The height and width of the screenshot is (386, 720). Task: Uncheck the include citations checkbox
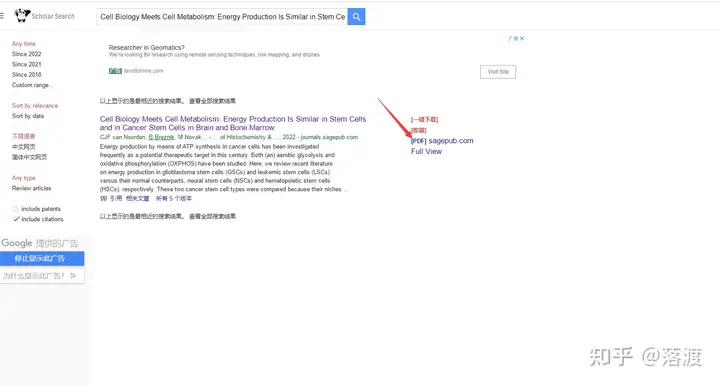click(x=16, y=219)
